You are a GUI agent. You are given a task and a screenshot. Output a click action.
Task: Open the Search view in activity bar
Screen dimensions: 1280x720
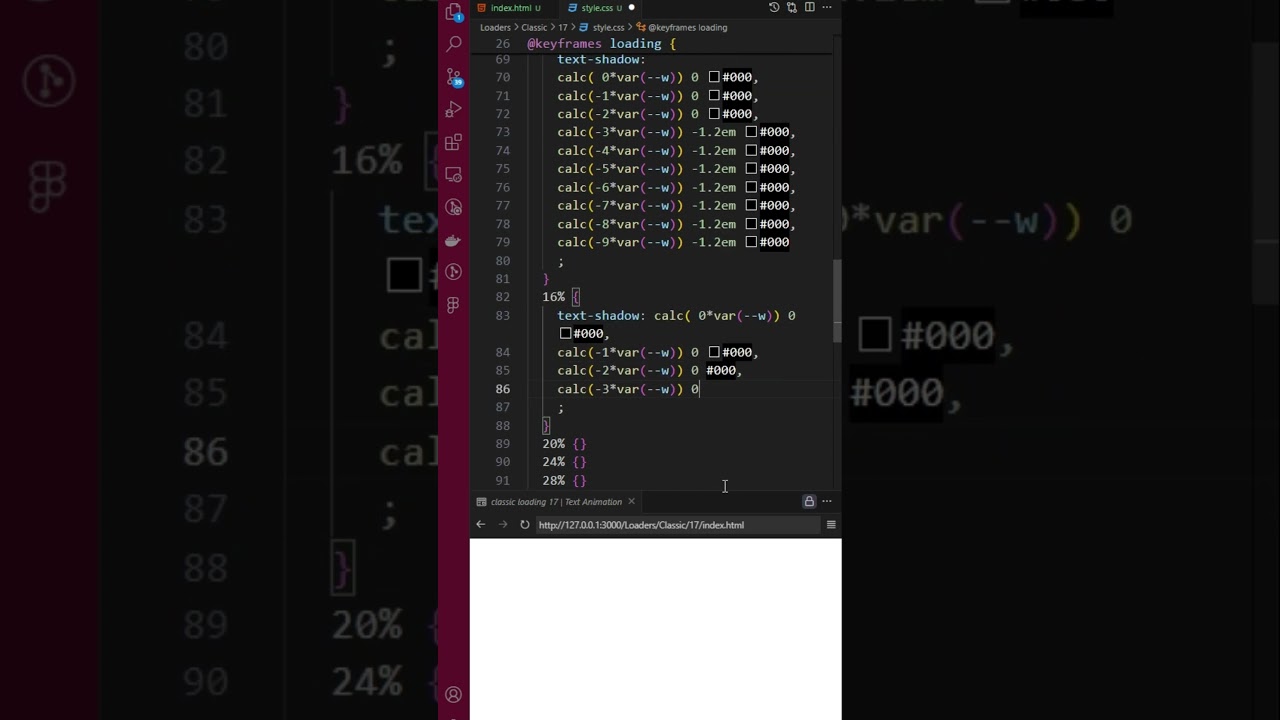[453, 43]
